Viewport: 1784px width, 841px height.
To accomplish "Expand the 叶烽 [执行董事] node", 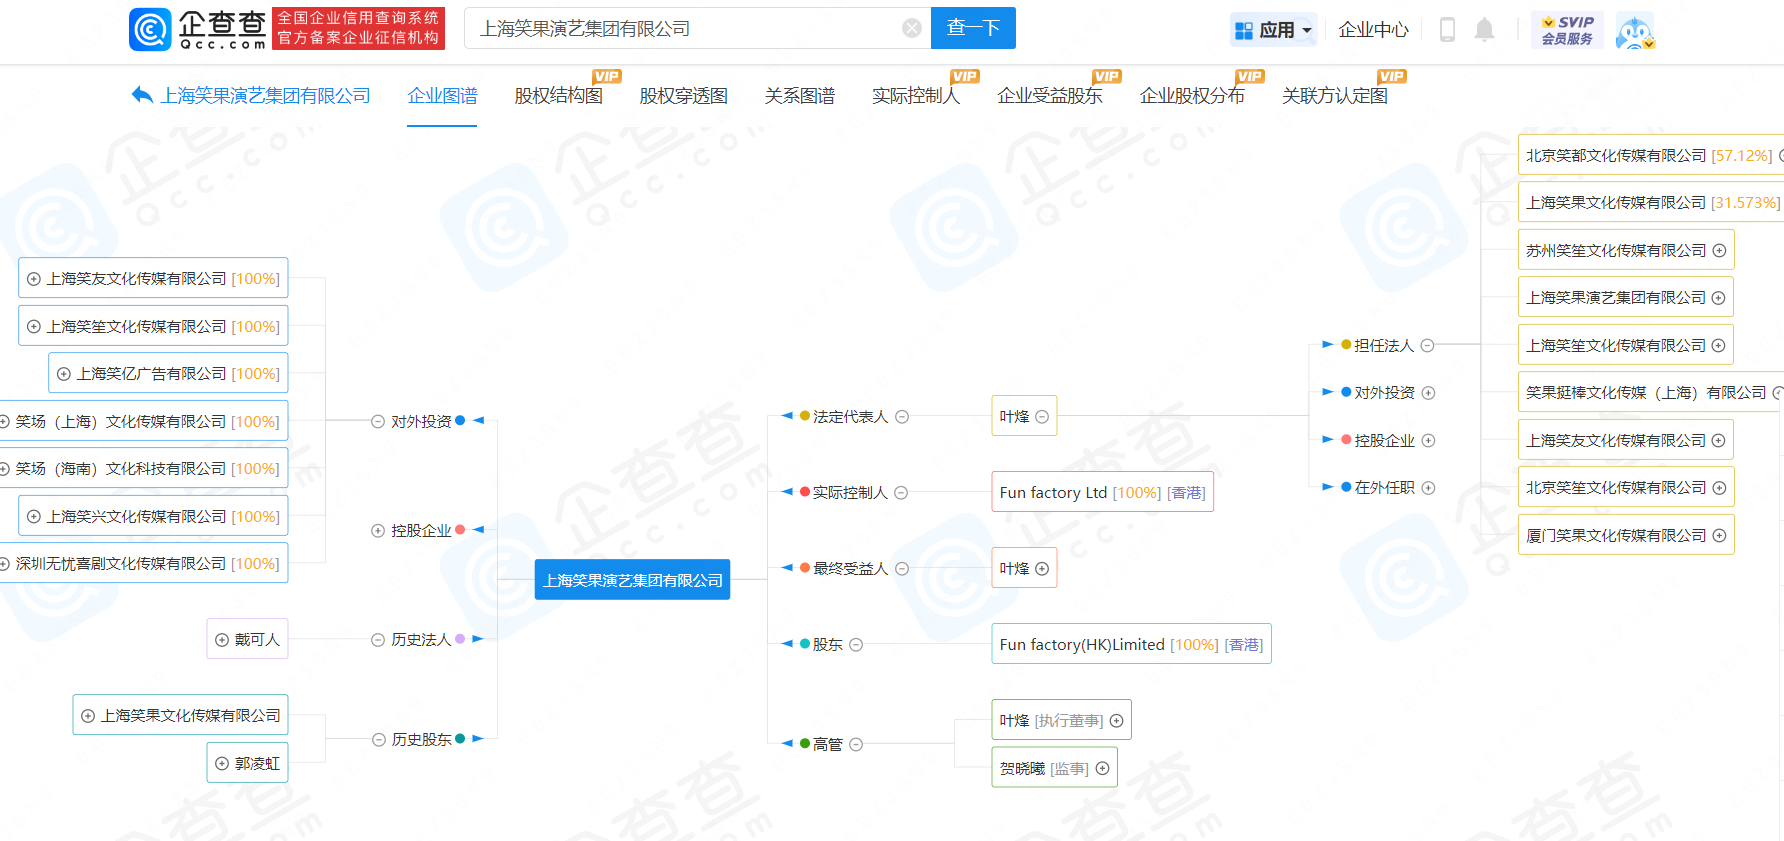I will tap(1117, 721).
